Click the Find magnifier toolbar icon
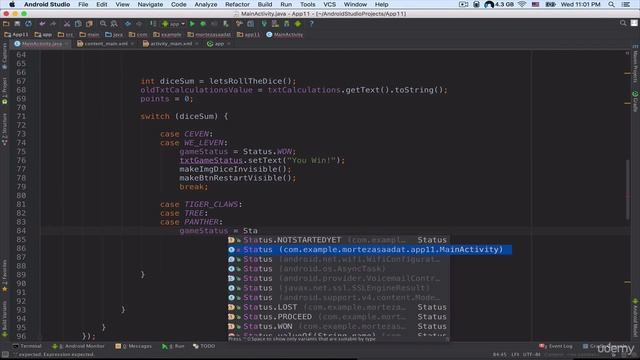 (x=103, y=24)
